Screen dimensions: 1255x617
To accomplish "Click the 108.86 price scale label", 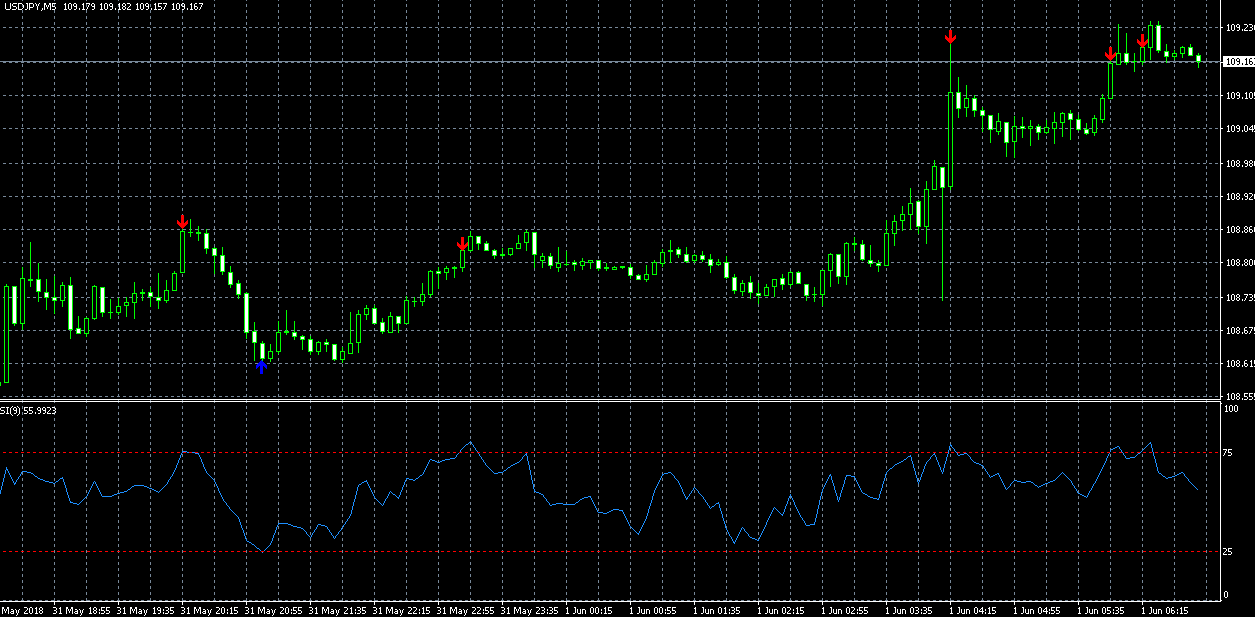I will pos(1240,230).
